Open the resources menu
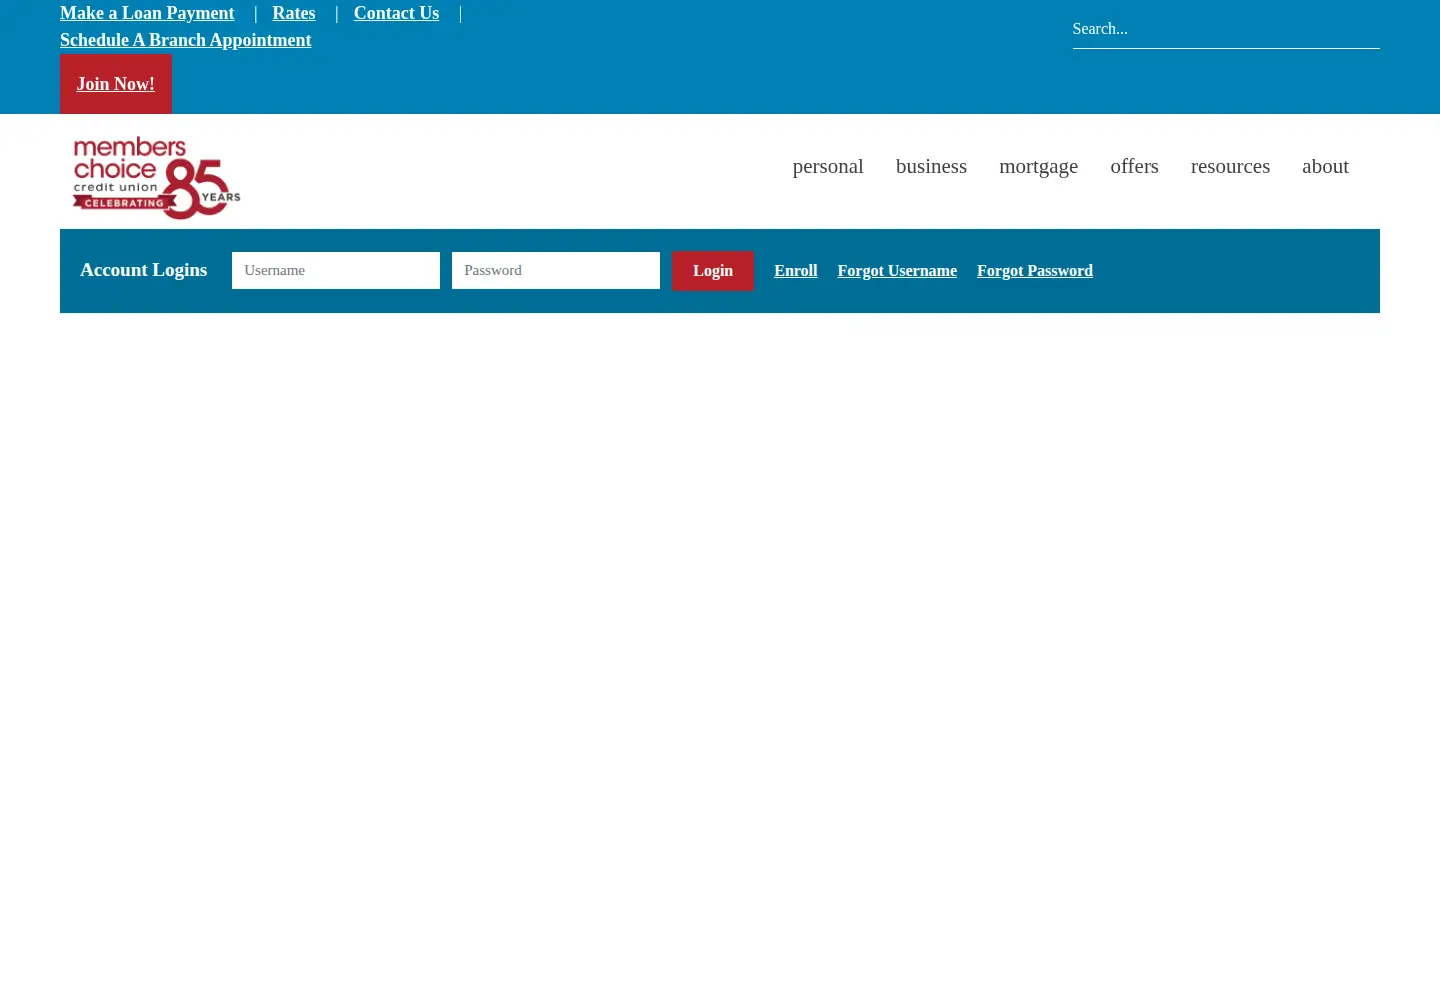The image size is (1440, 1000). (1230, 166)
